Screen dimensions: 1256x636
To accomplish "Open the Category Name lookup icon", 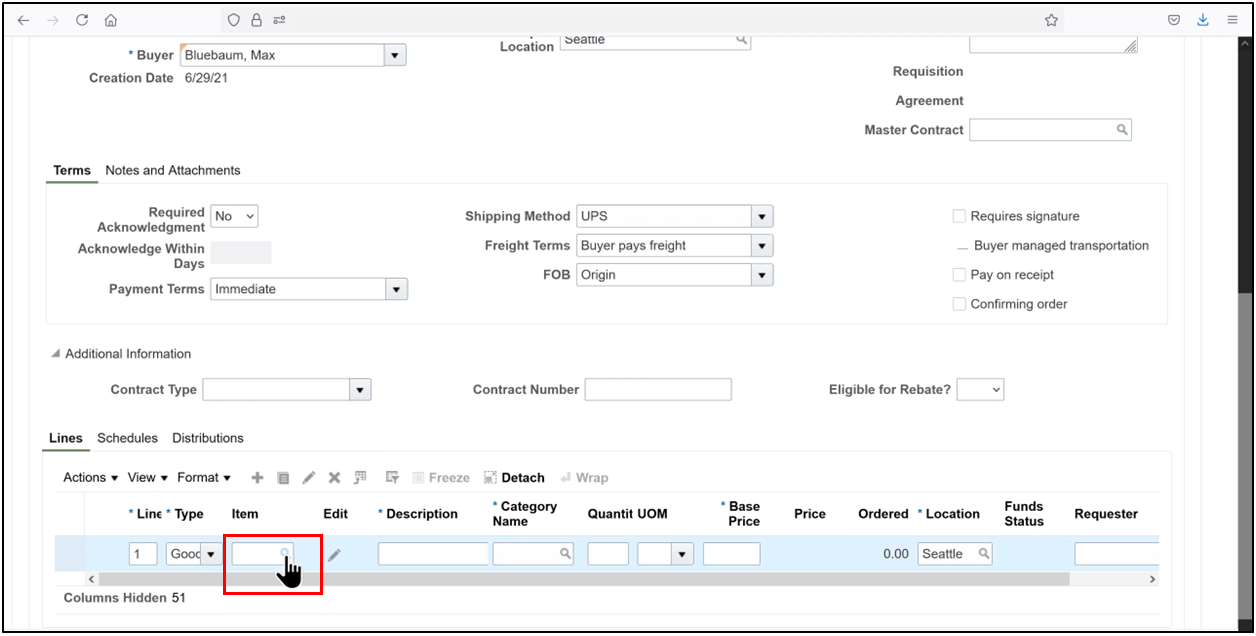I will [x=566, y=553].
